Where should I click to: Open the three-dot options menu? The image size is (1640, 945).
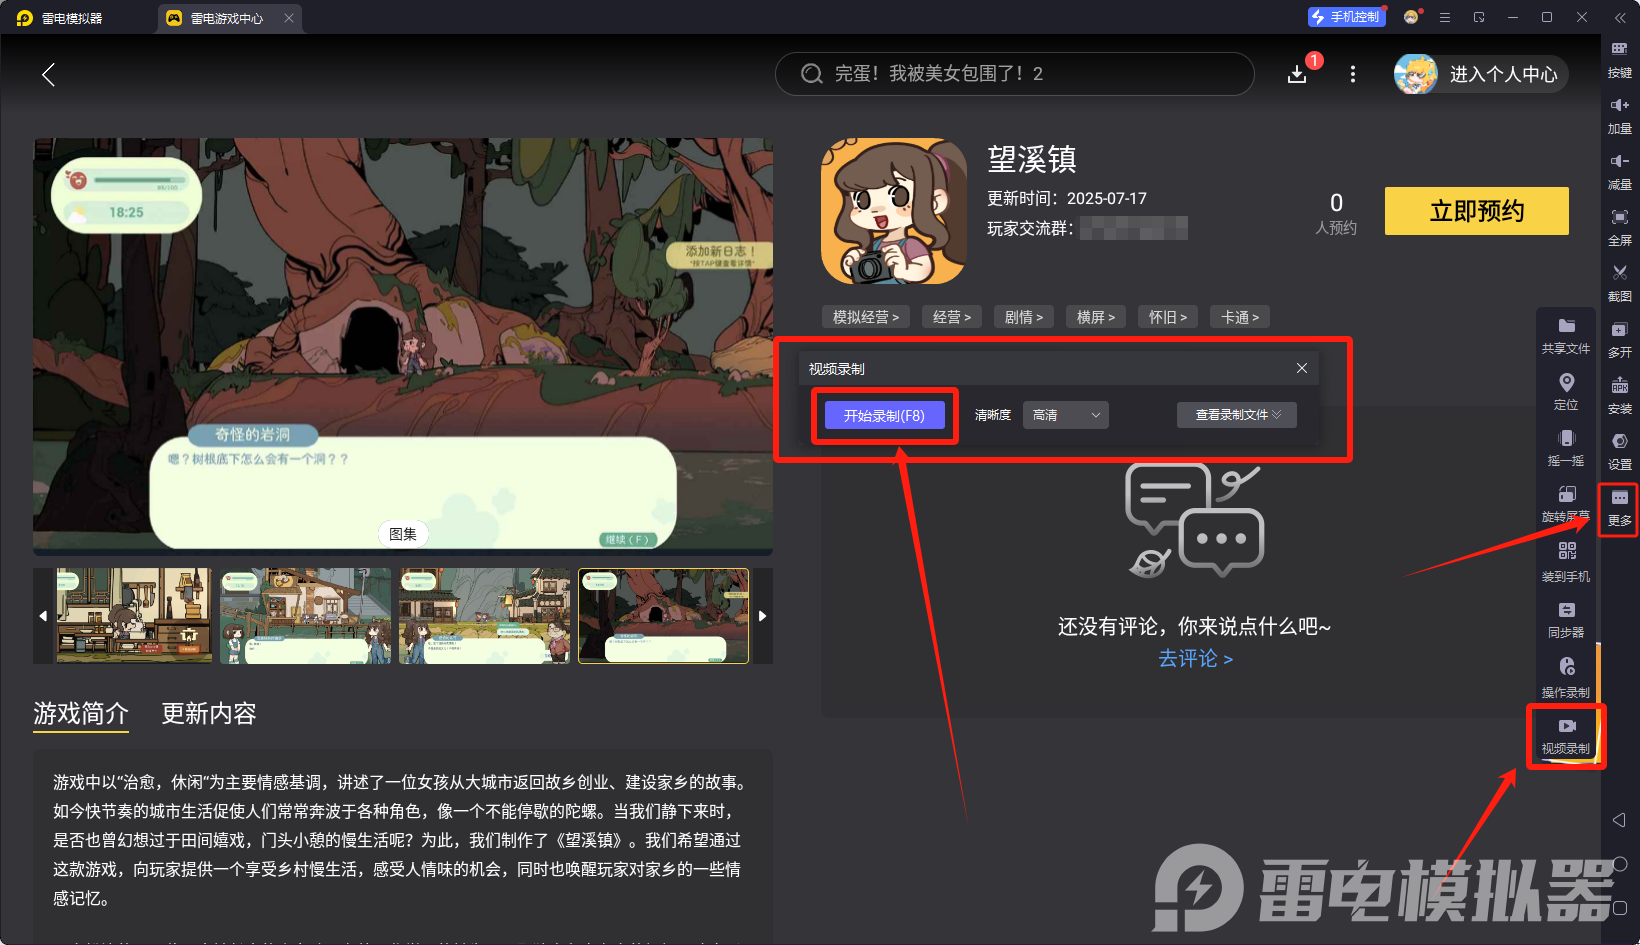pos(1353,74)
